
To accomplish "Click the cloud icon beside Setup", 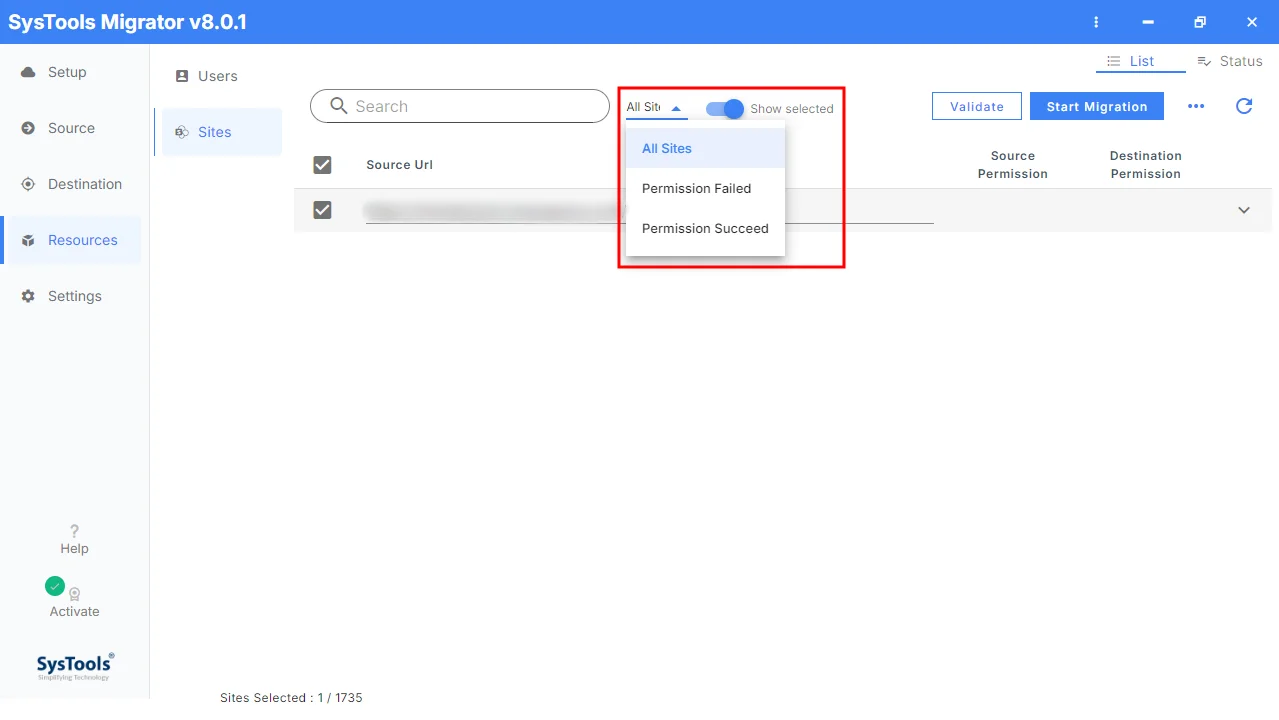I will (28, 72).
